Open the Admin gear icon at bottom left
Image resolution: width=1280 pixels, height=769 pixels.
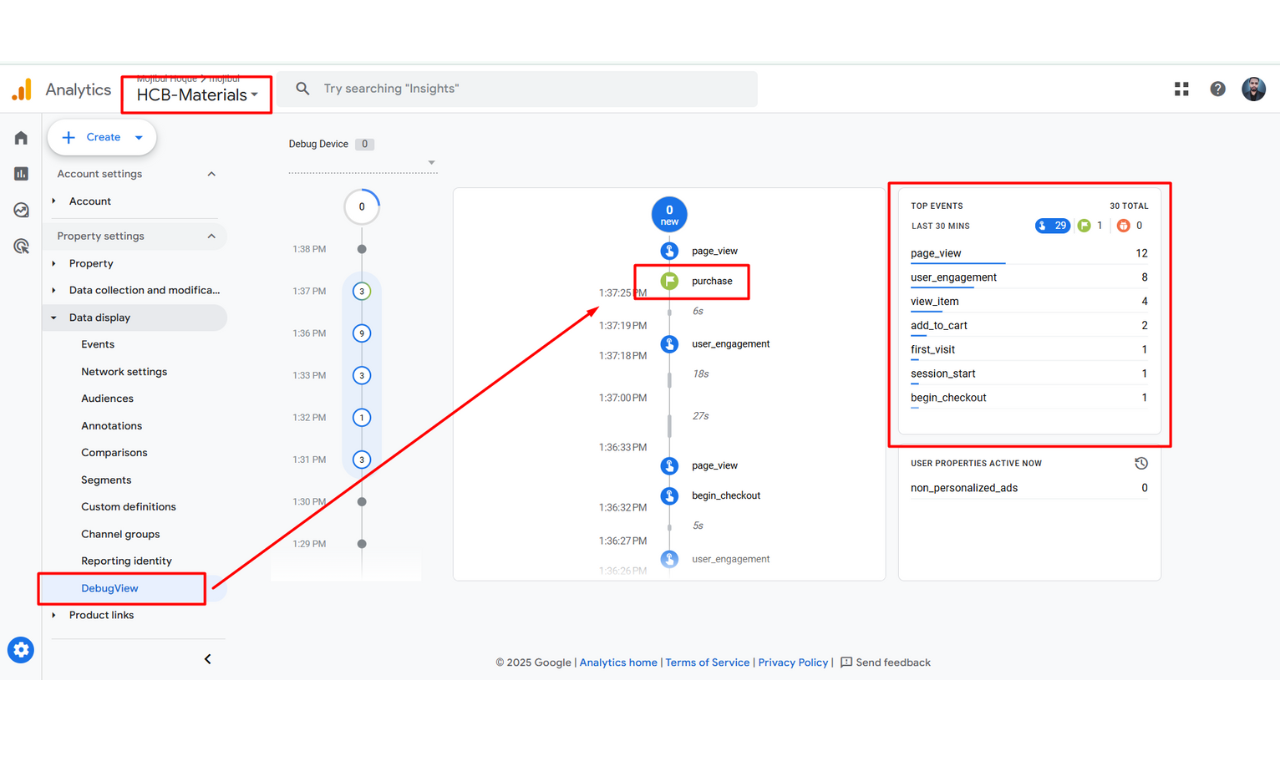(20, 650)
